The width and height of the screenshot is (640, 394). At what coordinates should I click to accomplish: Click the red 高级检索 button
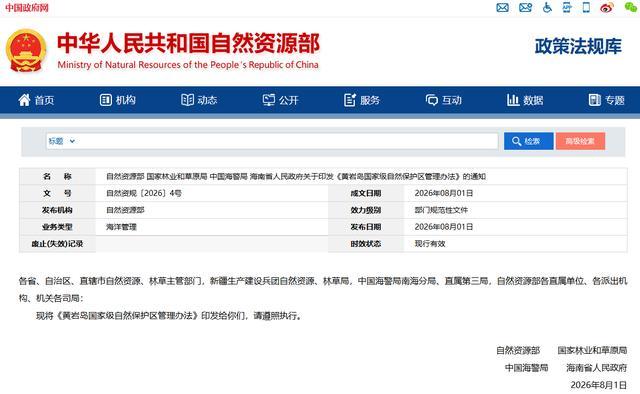click(580, 141)
